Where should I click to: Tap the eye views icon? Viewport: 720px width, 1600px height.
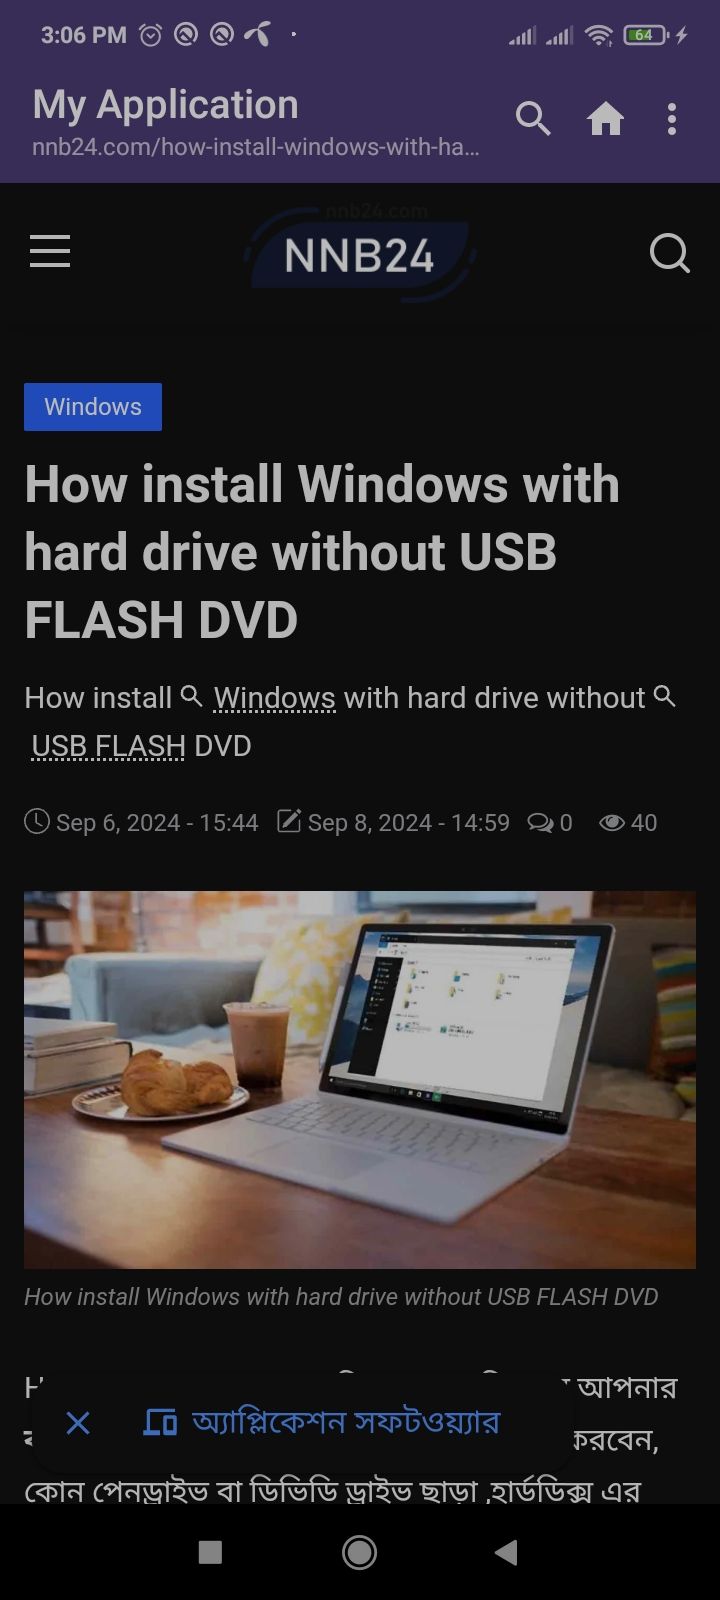(x=612, y=823)
